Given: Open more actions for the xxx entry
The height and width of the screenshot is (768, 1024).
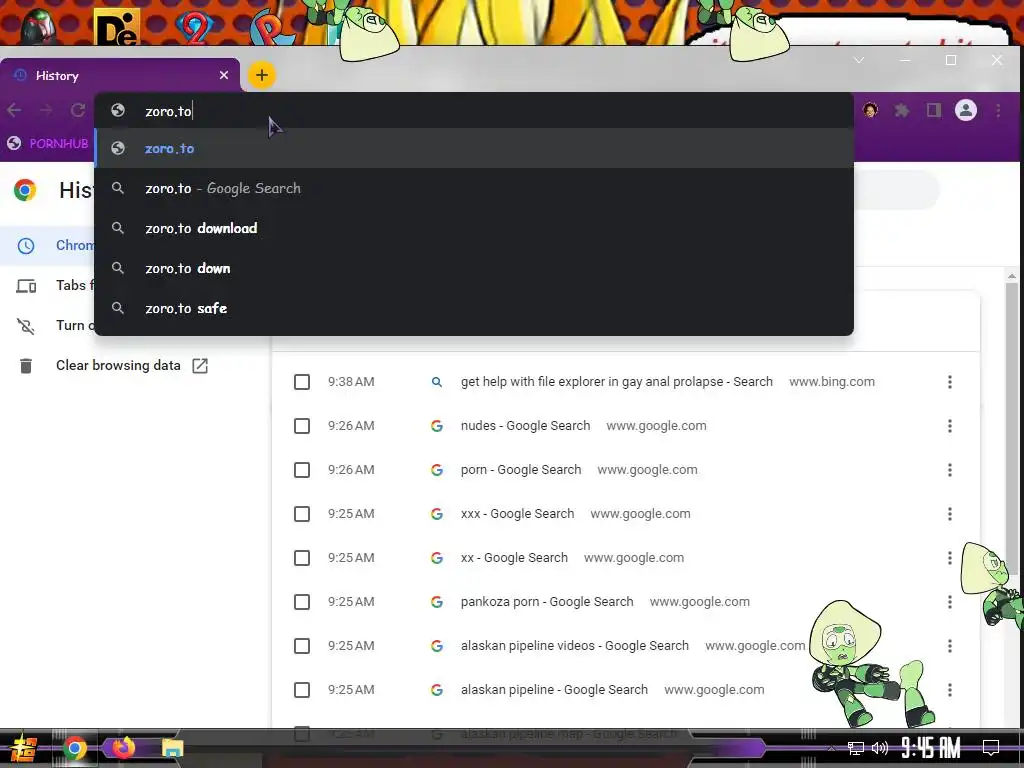Looking at the screenshot, I should click(x=950, y=514).
